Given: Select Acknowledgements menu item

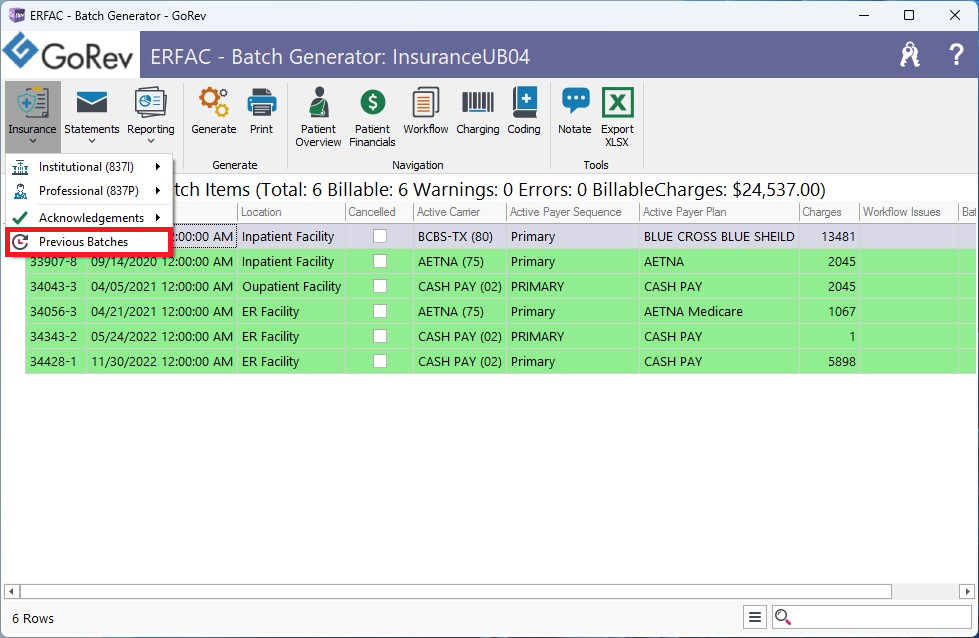Looking at the screenshot, I should click(x=89, y=217).
